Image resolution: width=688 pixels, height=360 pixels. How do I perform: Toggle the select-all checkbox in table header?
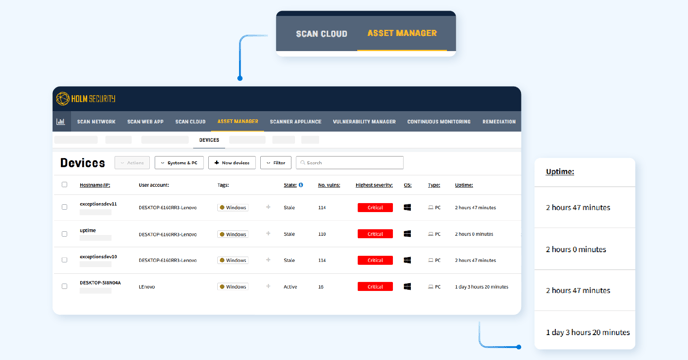coord(64,185)
